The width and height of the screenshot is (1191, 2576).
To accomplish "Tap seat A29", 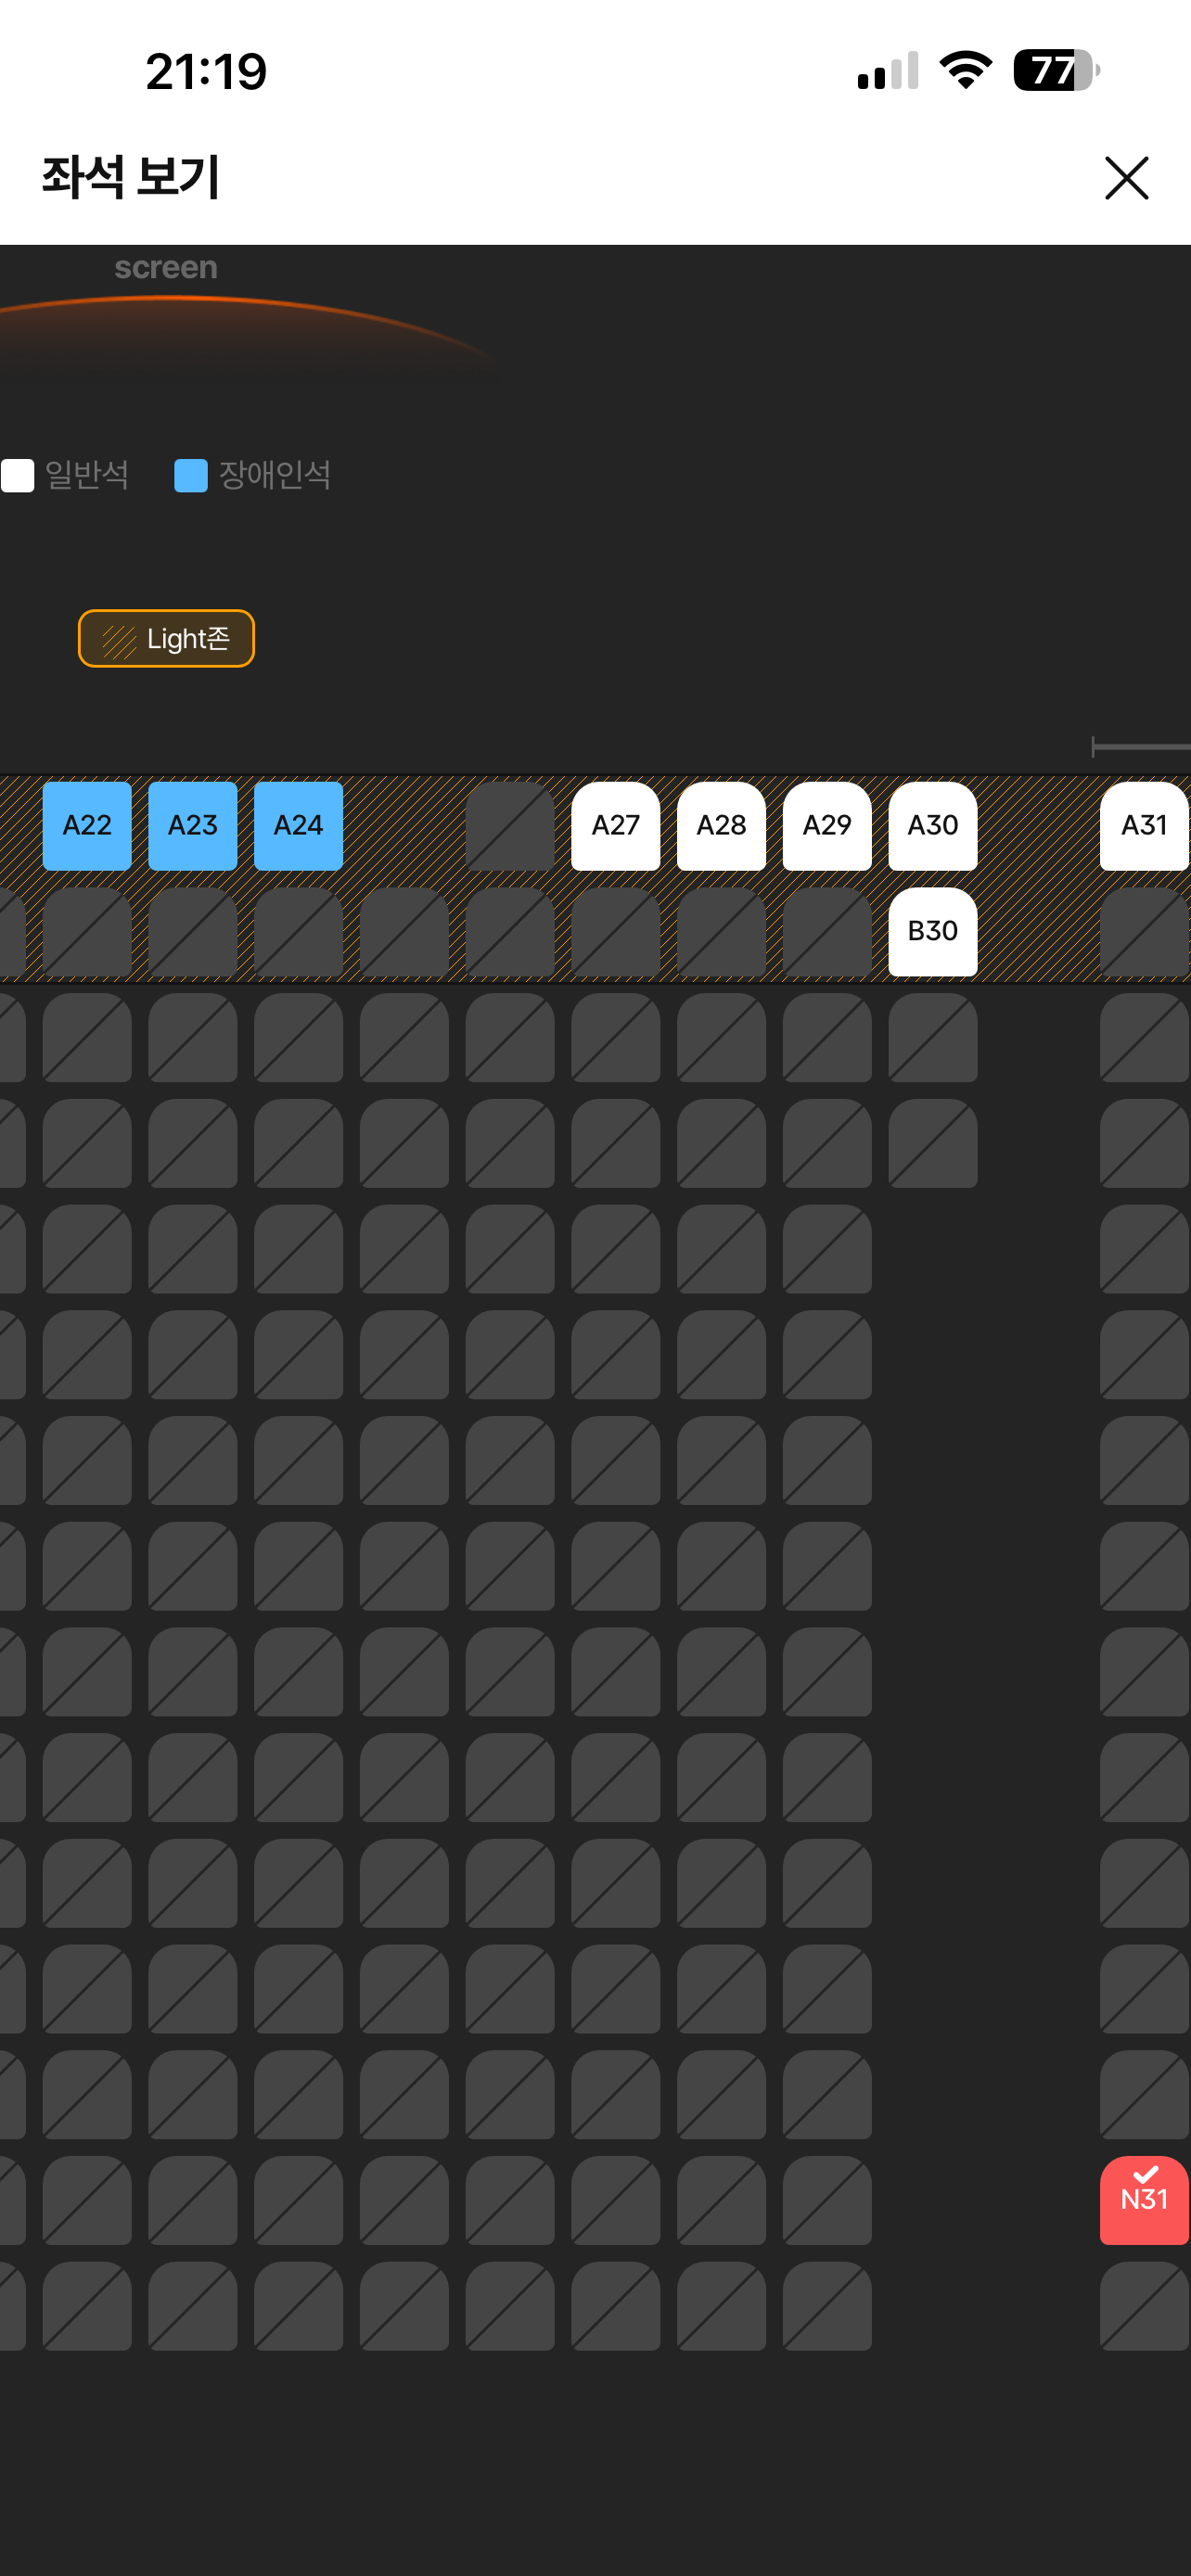I will 827,826.
